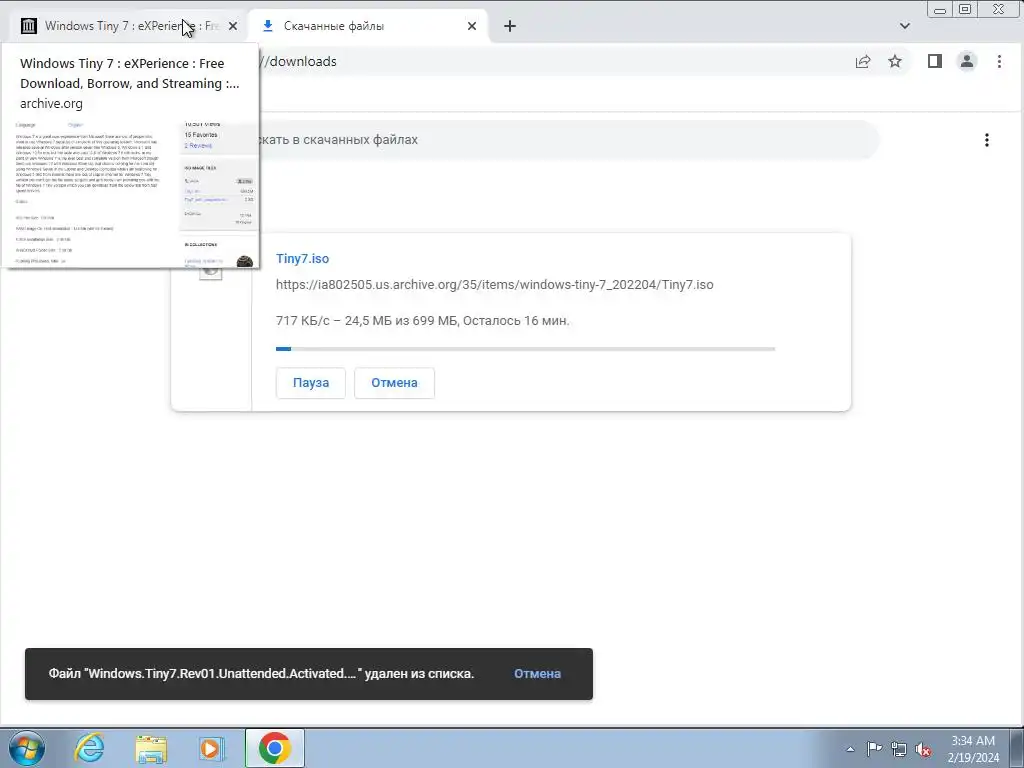Close the Windows Tiny 7 tab
The height and width of the screenshot is (768, 1024).
(232, 26)
